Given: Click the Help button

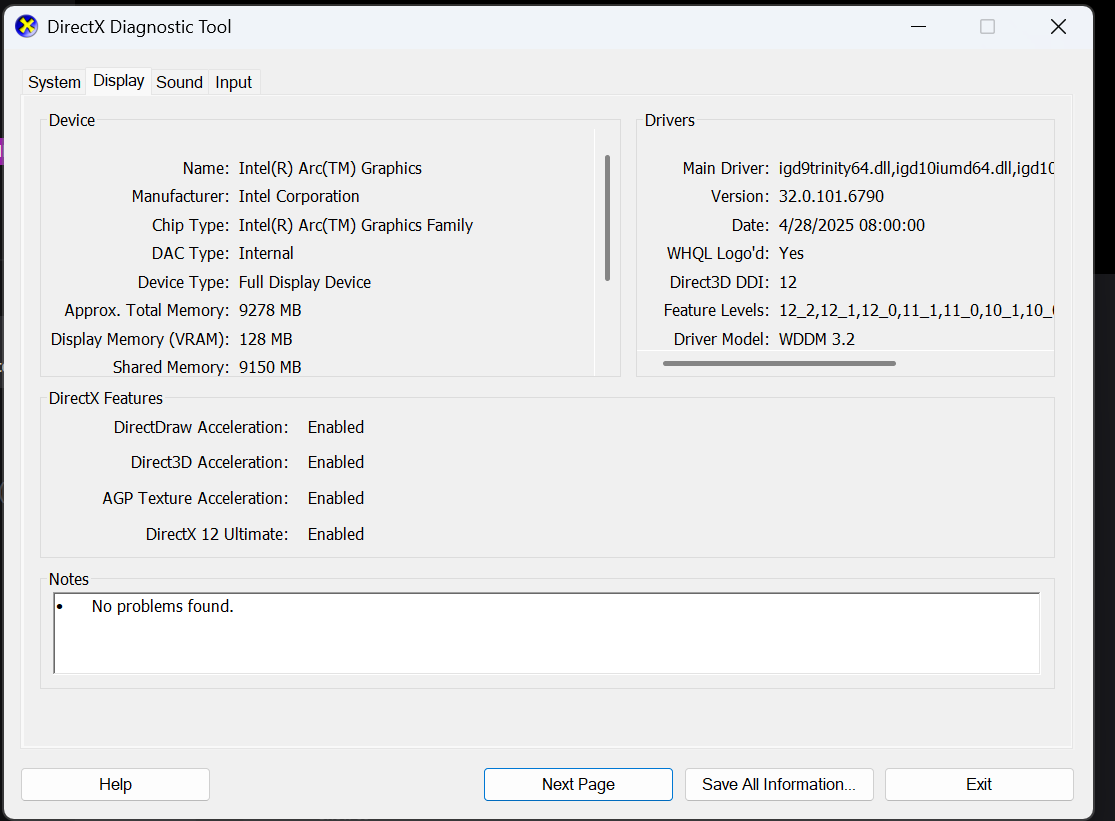Looking at the screenshot, I should coord(115,784).
